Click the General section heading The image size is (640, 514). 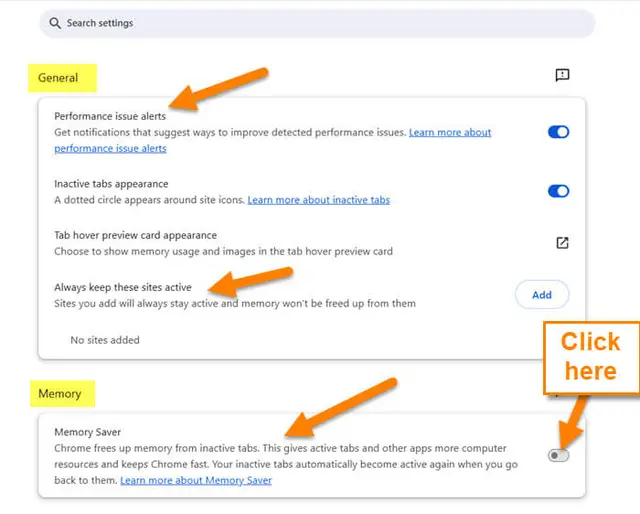pos(58,78)
